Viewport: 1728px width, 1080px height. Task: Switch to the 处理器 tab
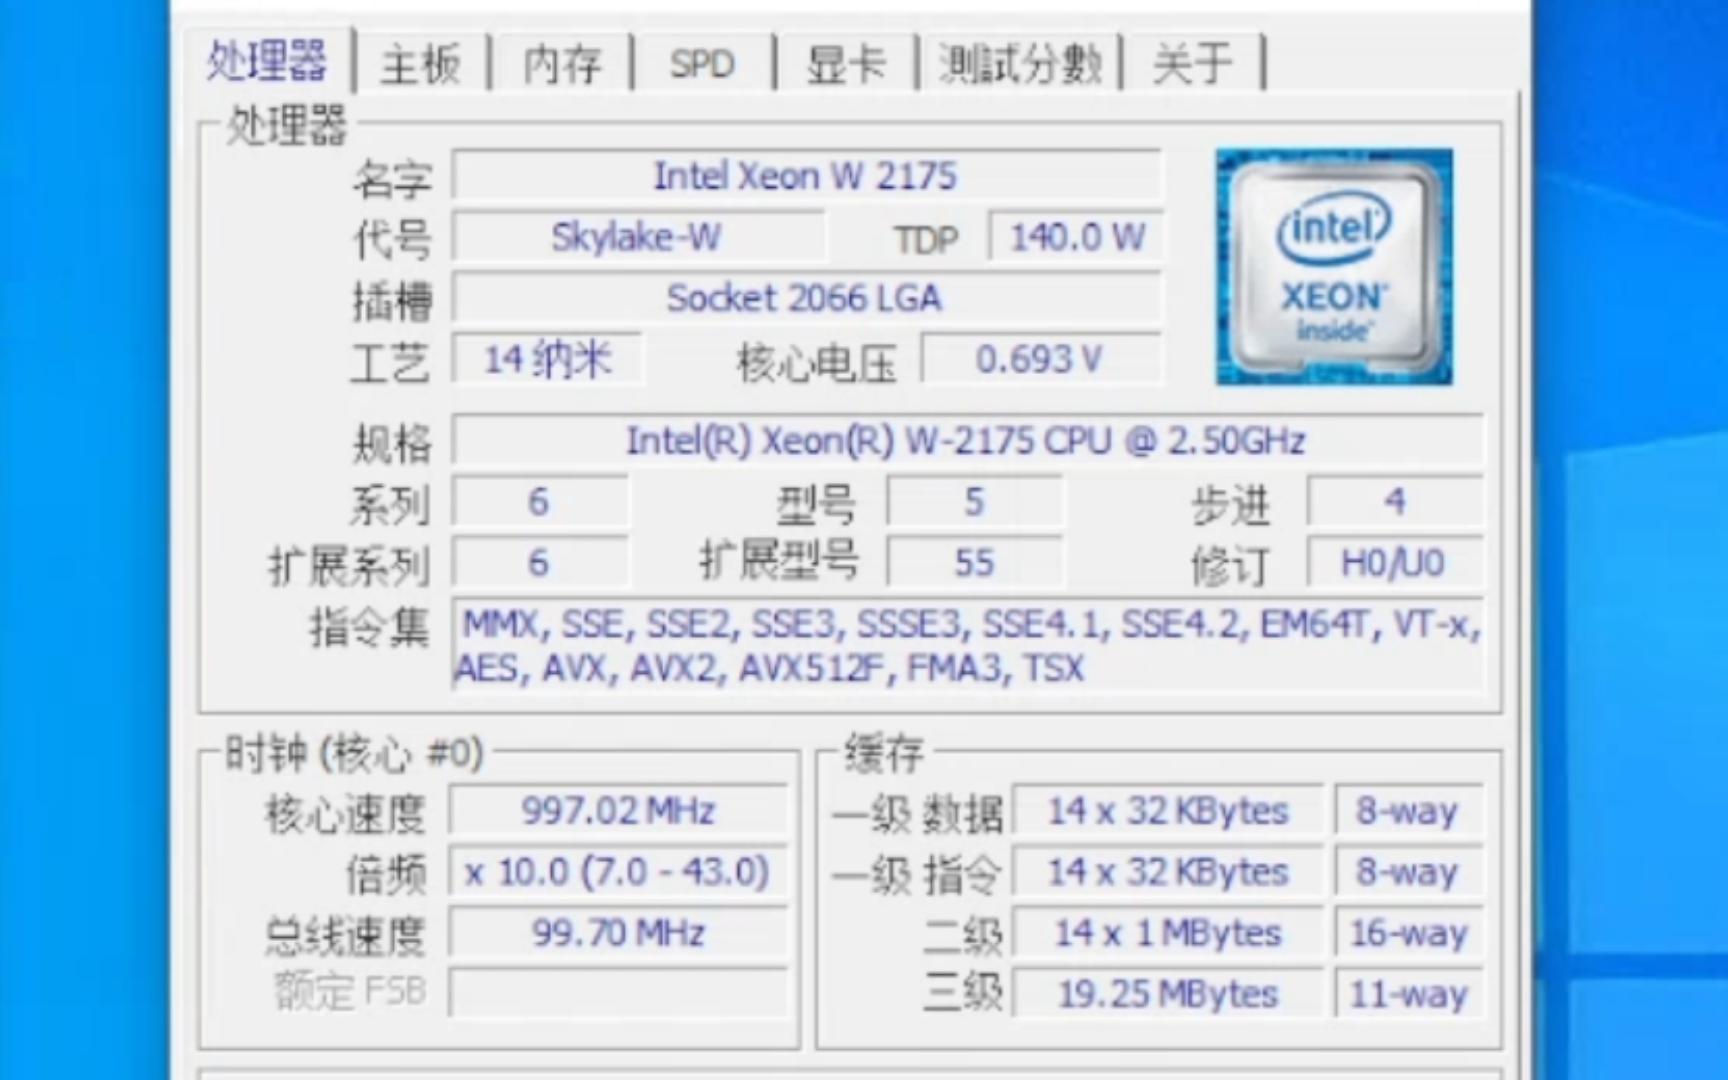266,62
